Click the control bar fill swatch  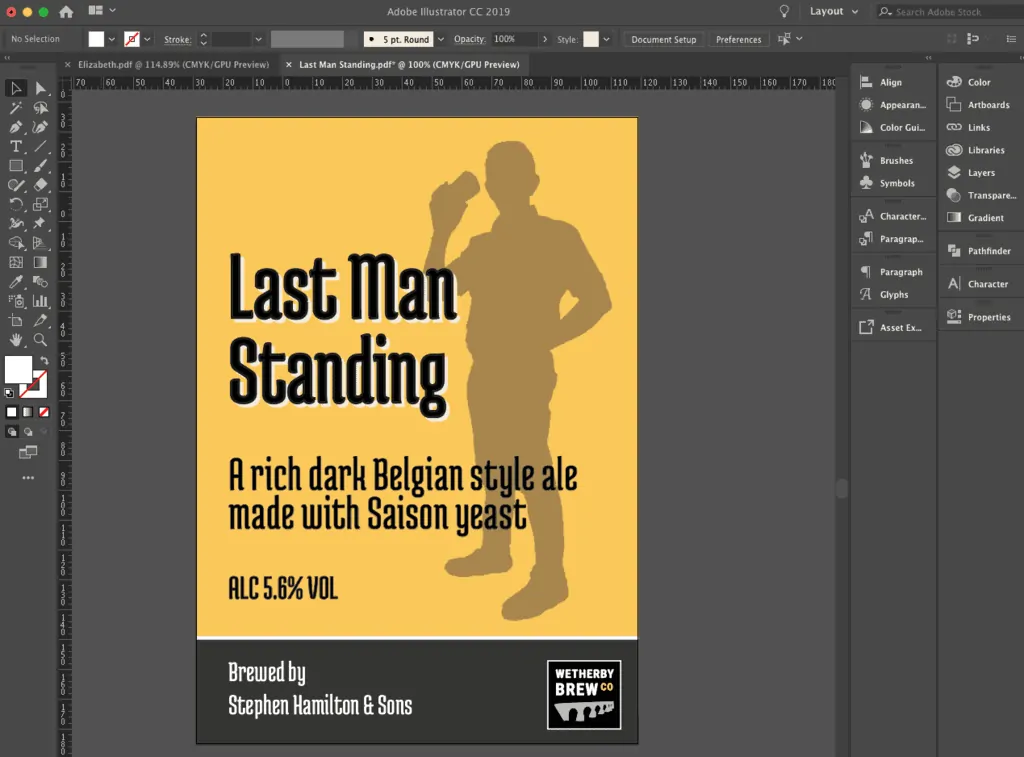(x=96, y=39)
